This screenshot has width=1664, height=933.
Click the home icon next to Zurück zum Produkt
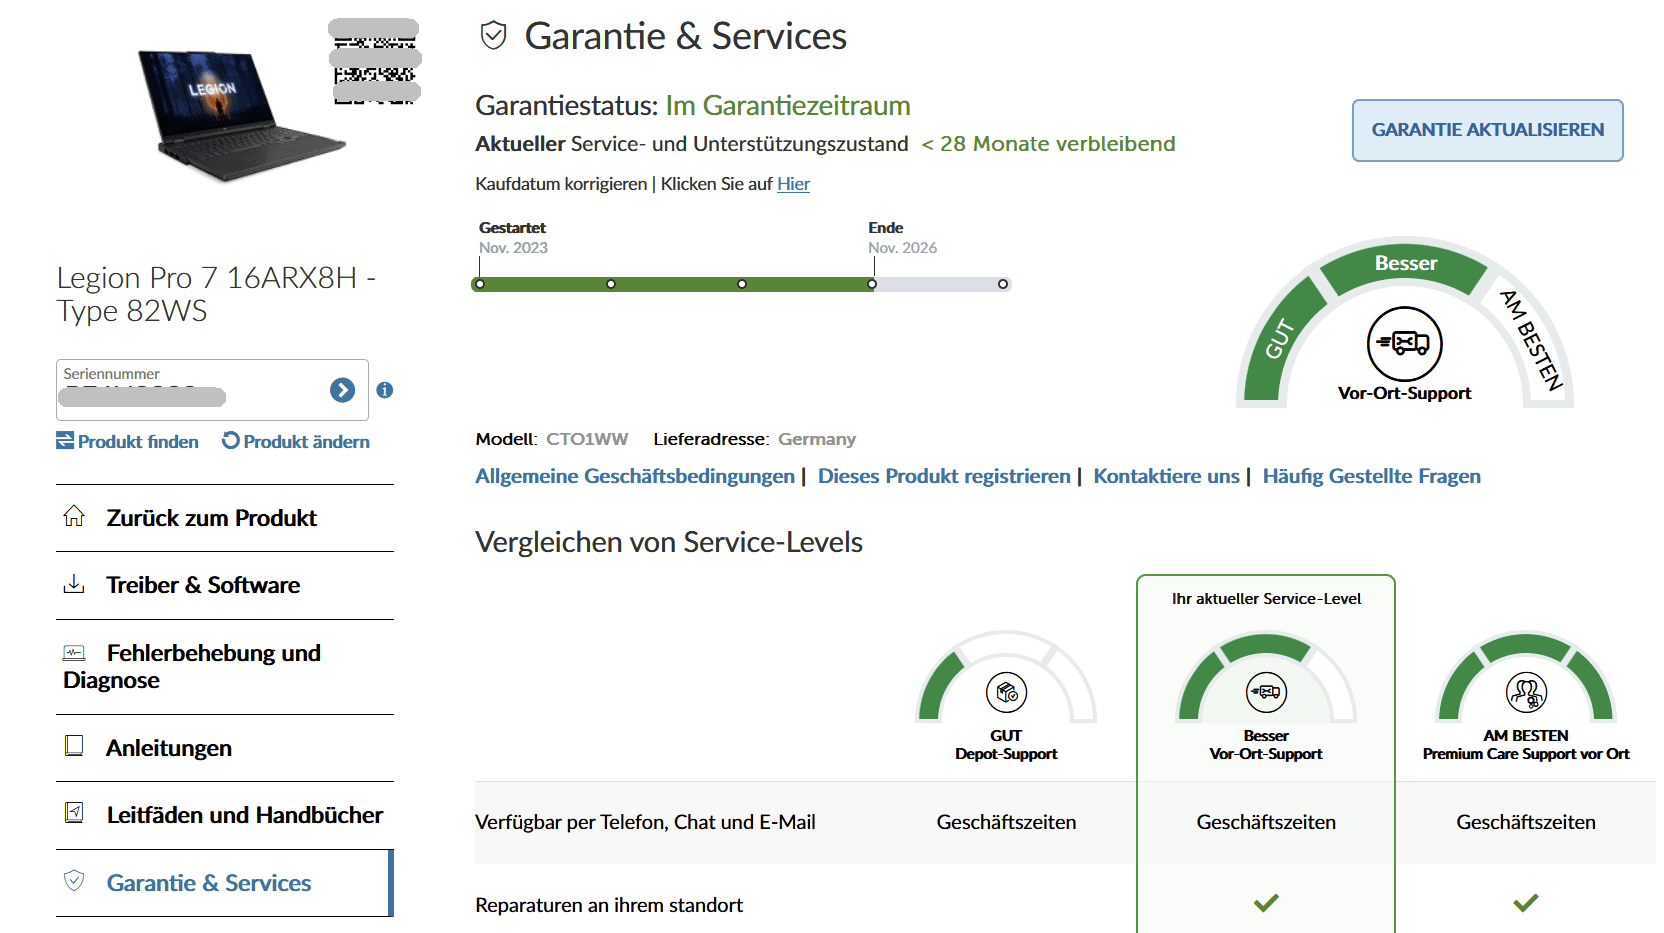[x=74, y=516]
